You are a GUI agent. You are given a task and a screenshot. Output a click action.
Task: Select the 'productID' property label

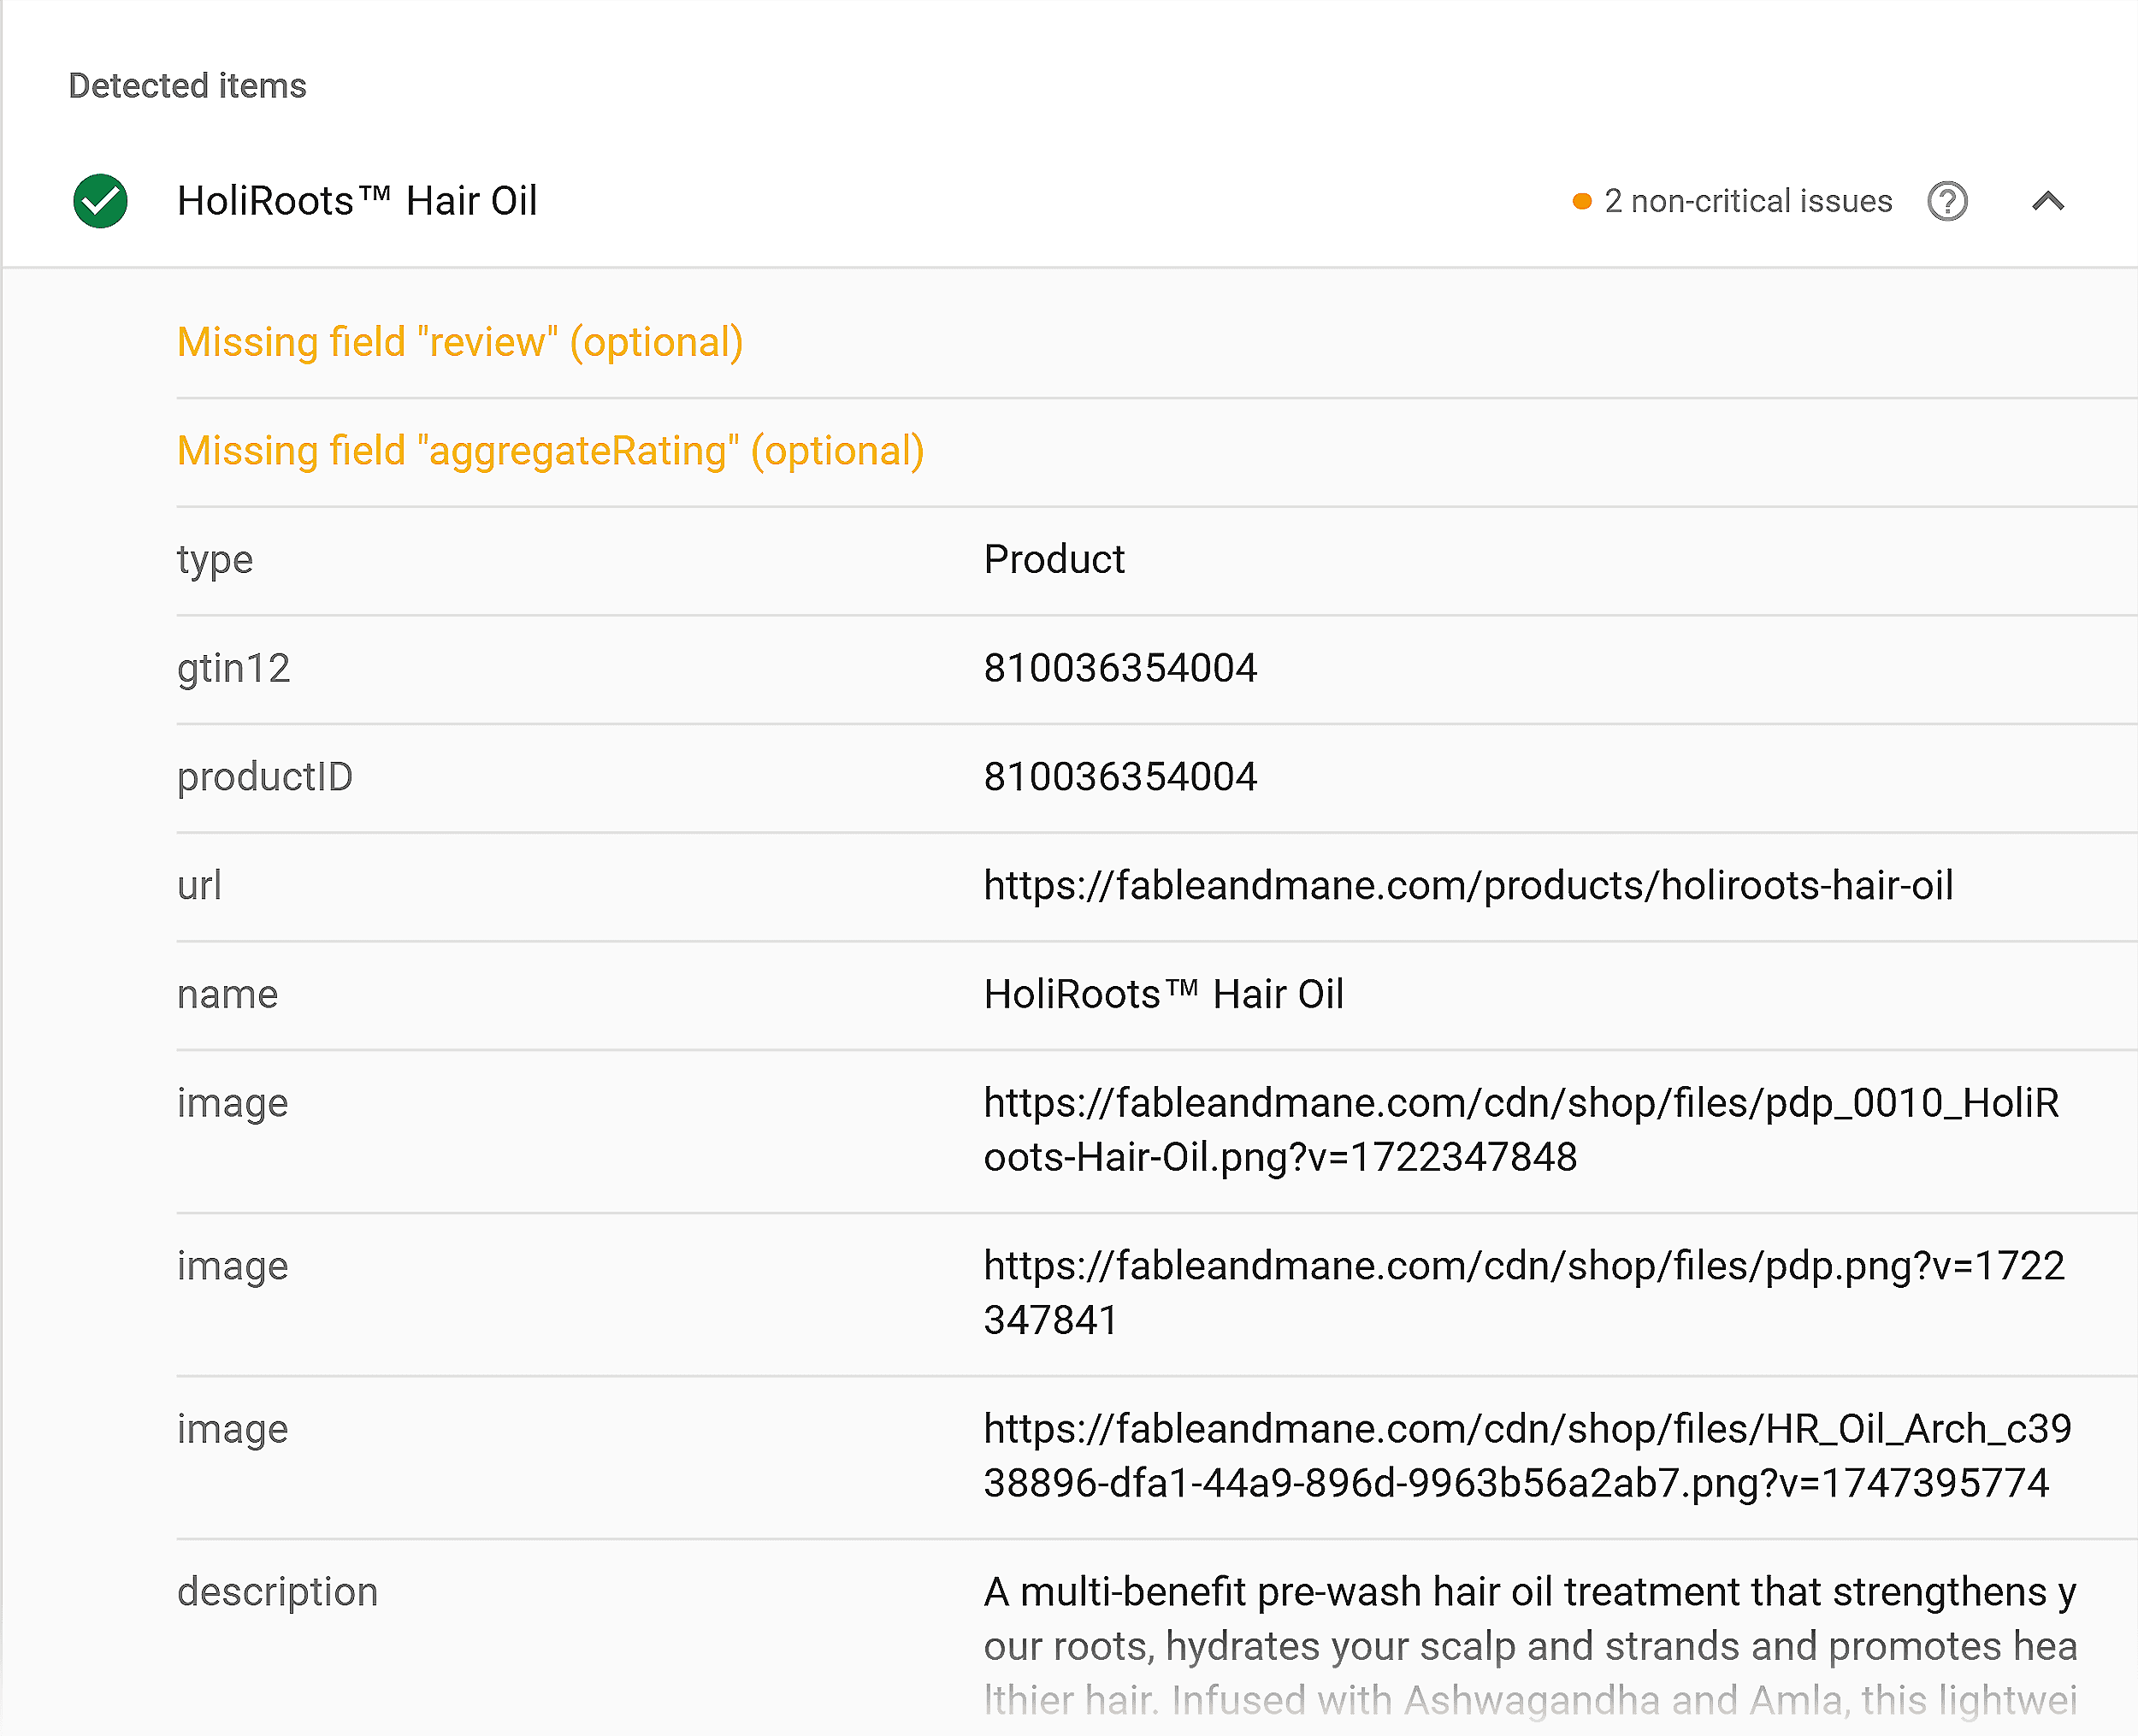[x=265, y=777]
